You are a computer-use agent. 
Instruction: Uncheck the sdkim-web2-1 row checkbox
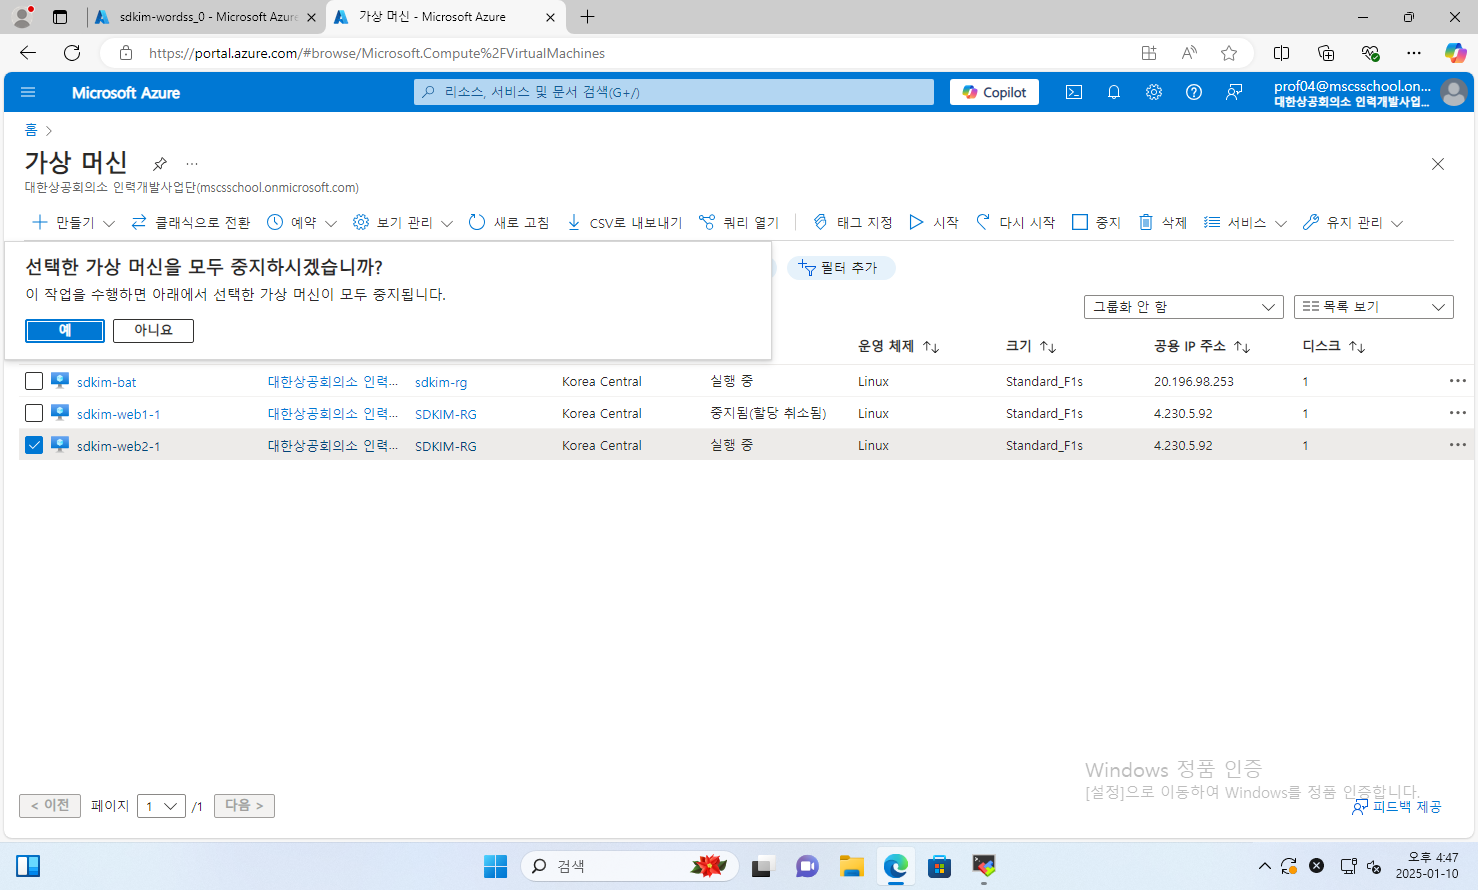(34, 445)
